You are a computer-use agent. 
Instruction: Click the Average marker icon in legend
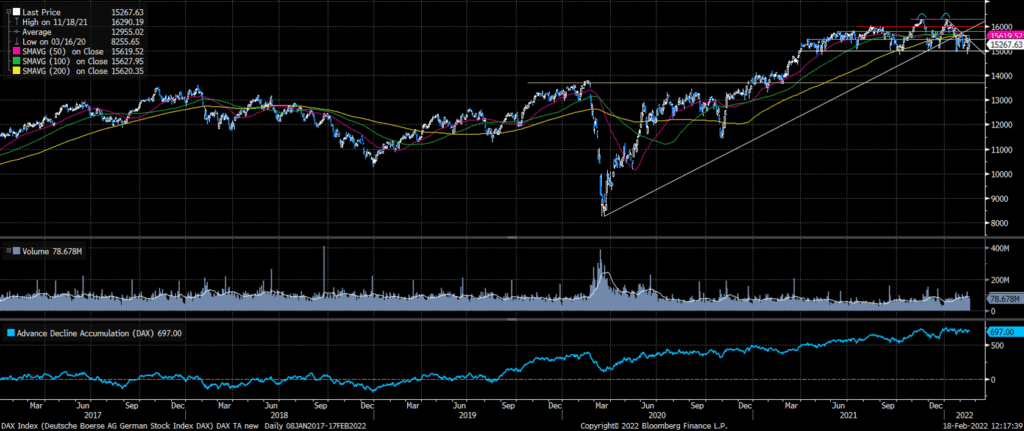pos(16,30)
